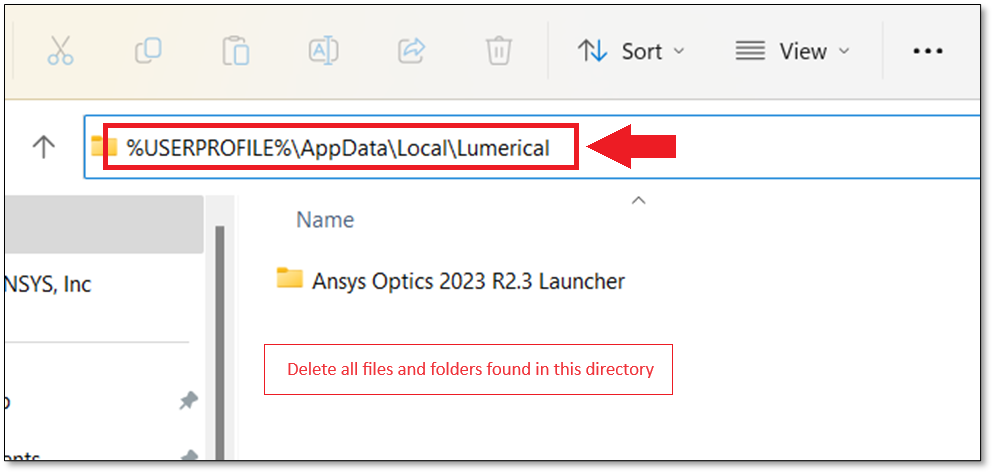Click the address bar path field
The image size is (994, 474).
[x=532, y=148]
